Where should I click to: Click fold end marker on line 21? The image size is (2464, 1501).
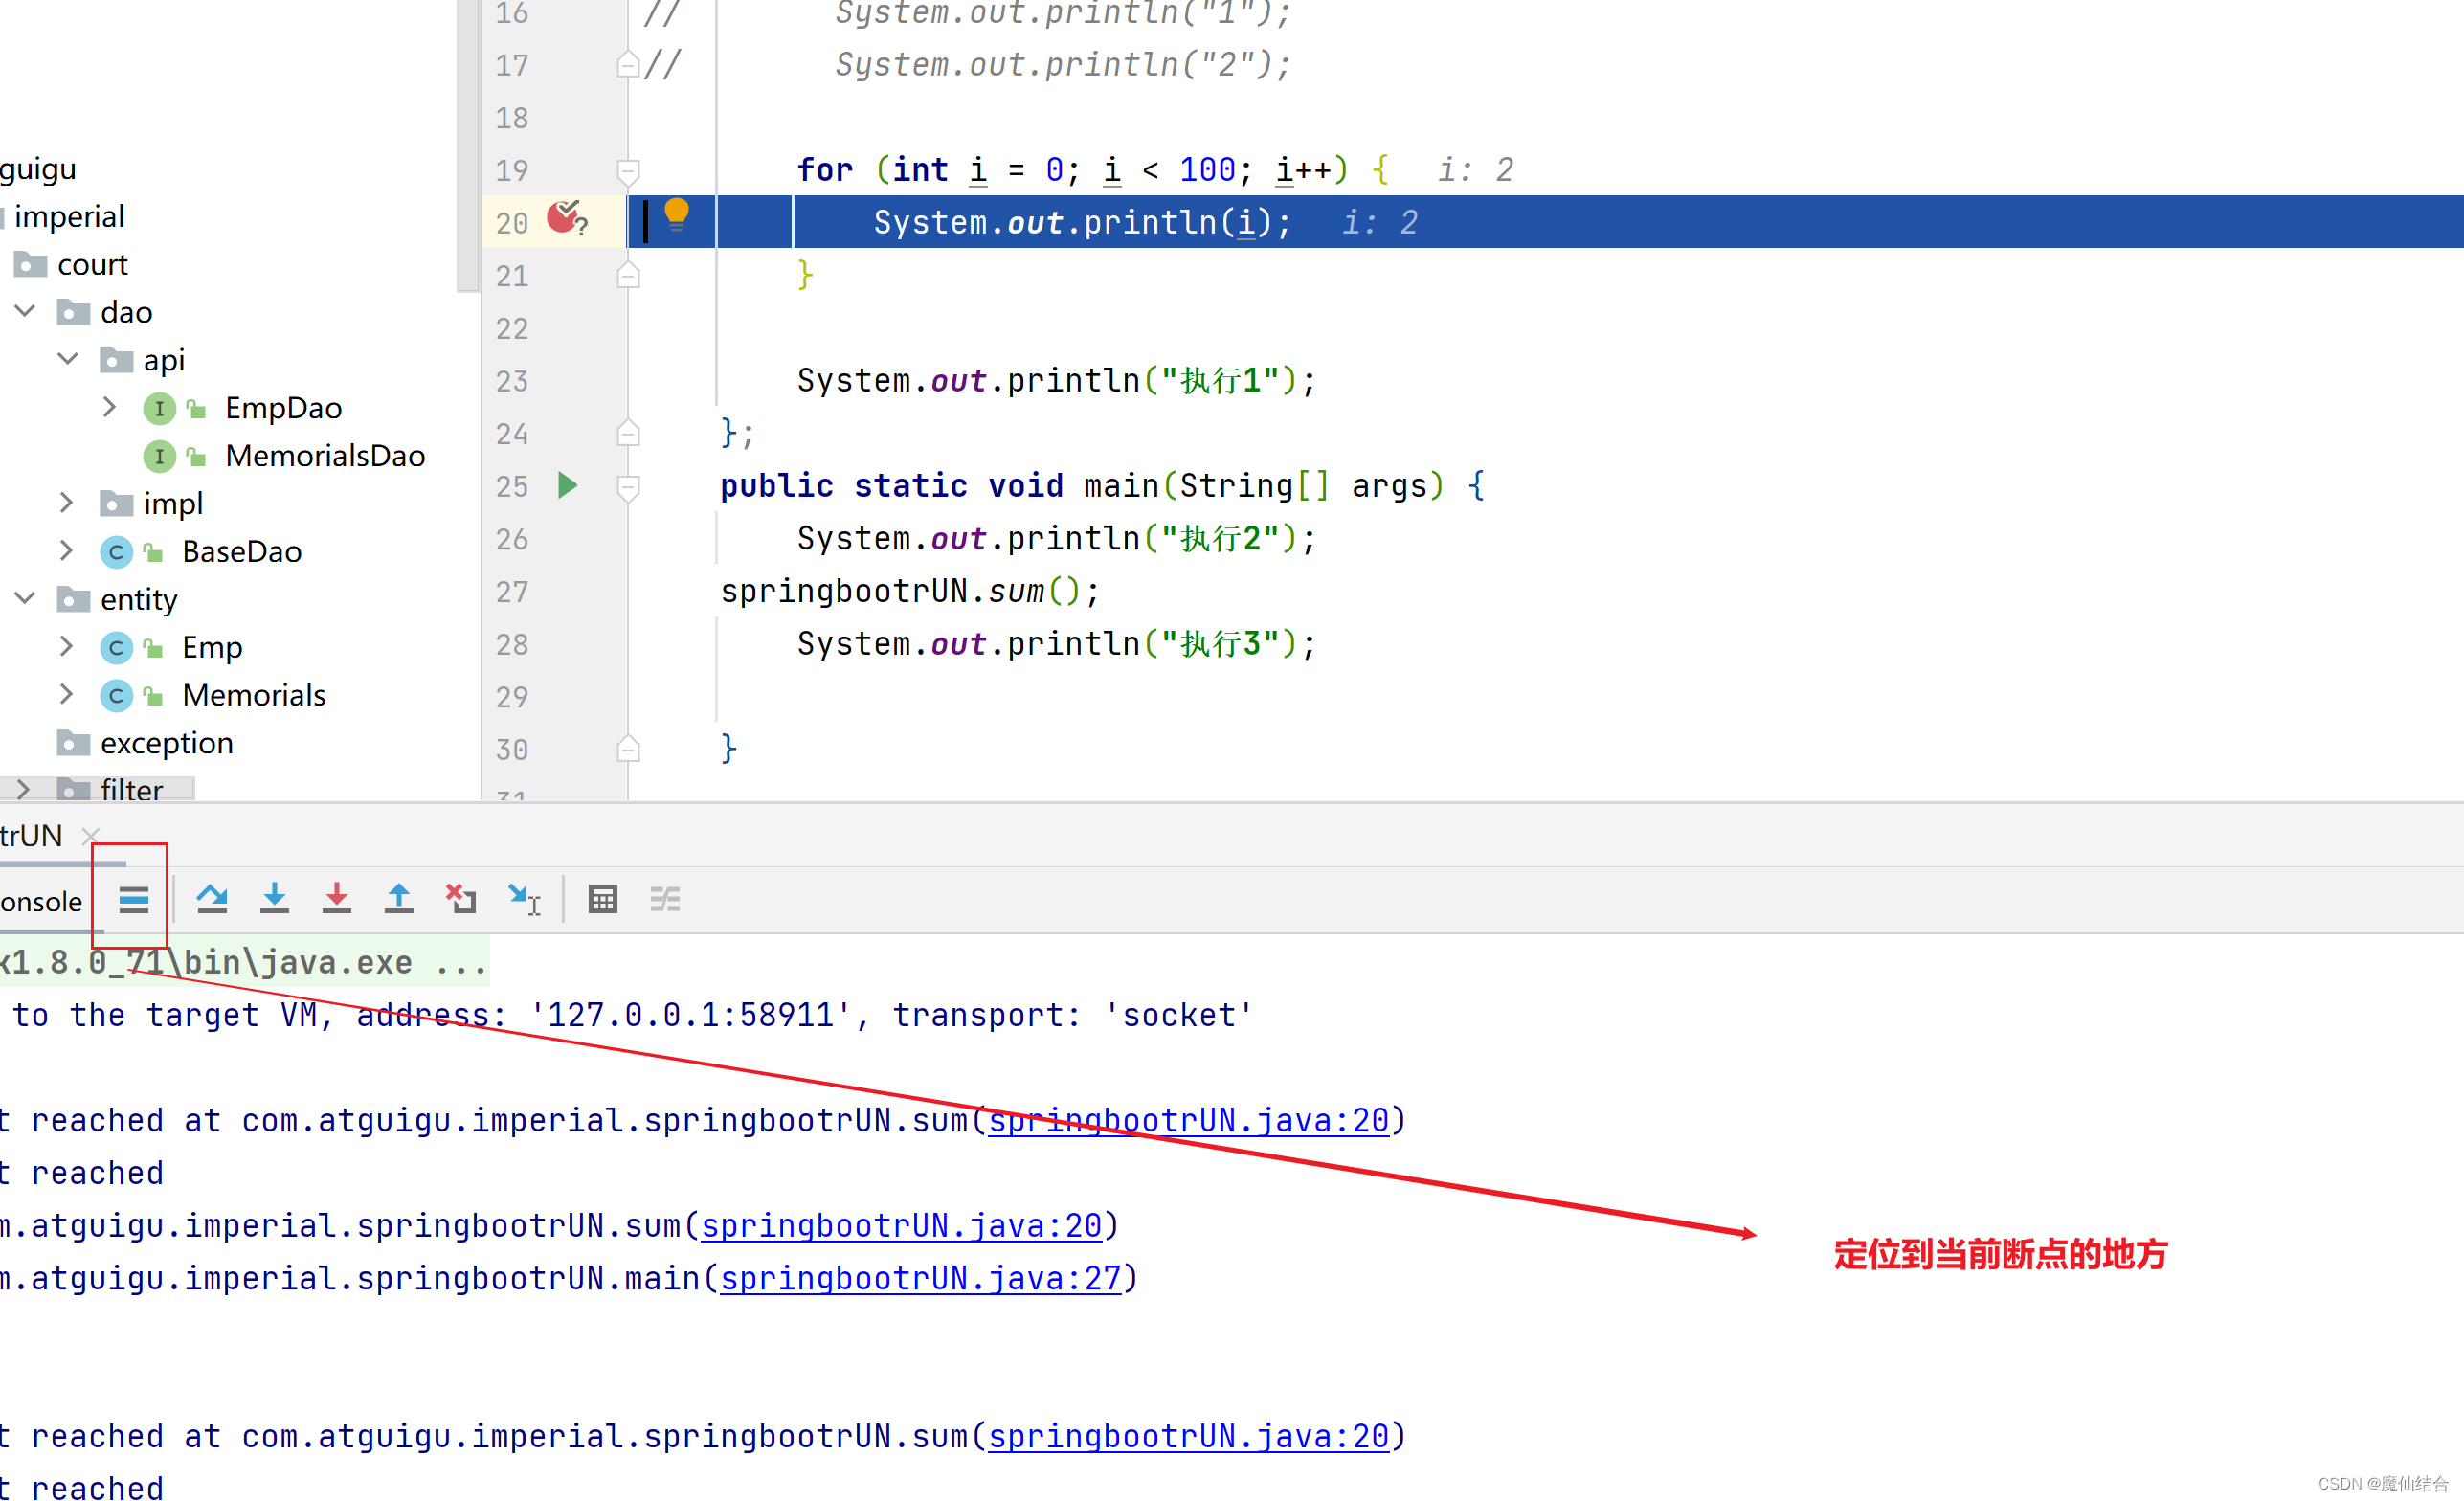(628, 275)
